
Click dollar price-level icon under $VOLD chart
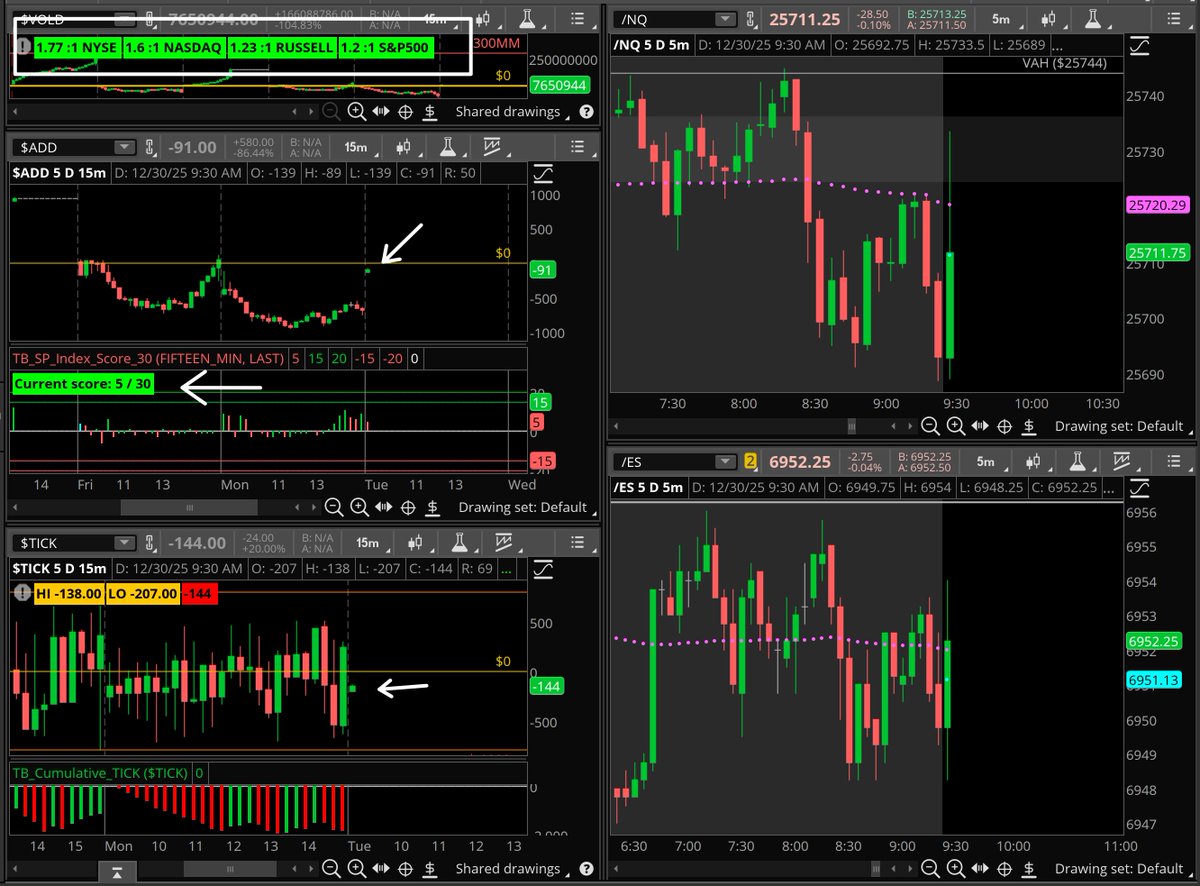pos(430,112)
